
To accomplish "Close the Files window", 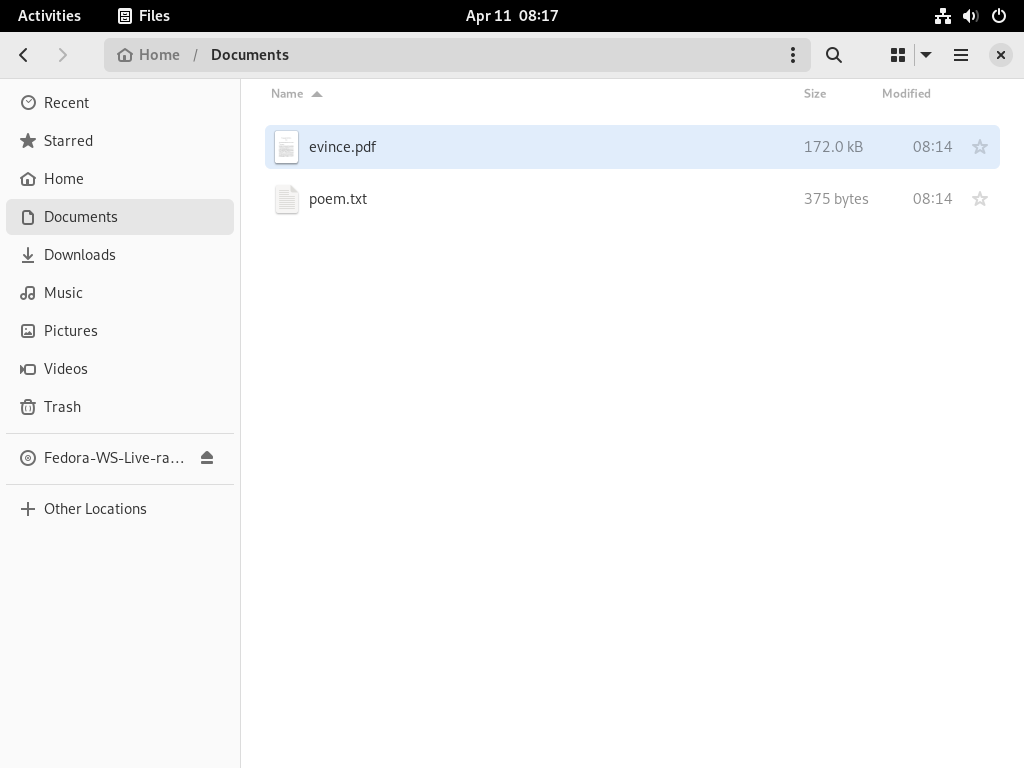I will tap(1000, 55).
